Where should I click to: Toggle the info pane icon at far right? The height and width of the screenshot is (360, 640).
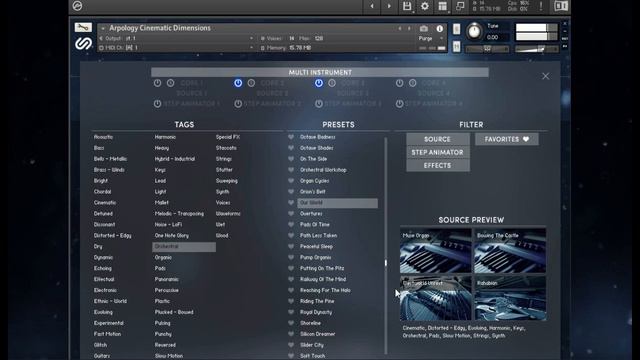tap(561, 6)
